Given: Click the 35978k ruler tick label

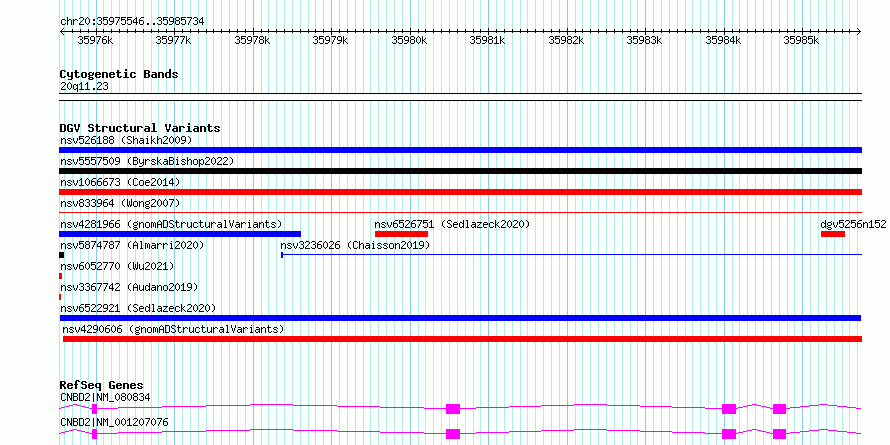Looking at the screenshot, I should point(252,40).
